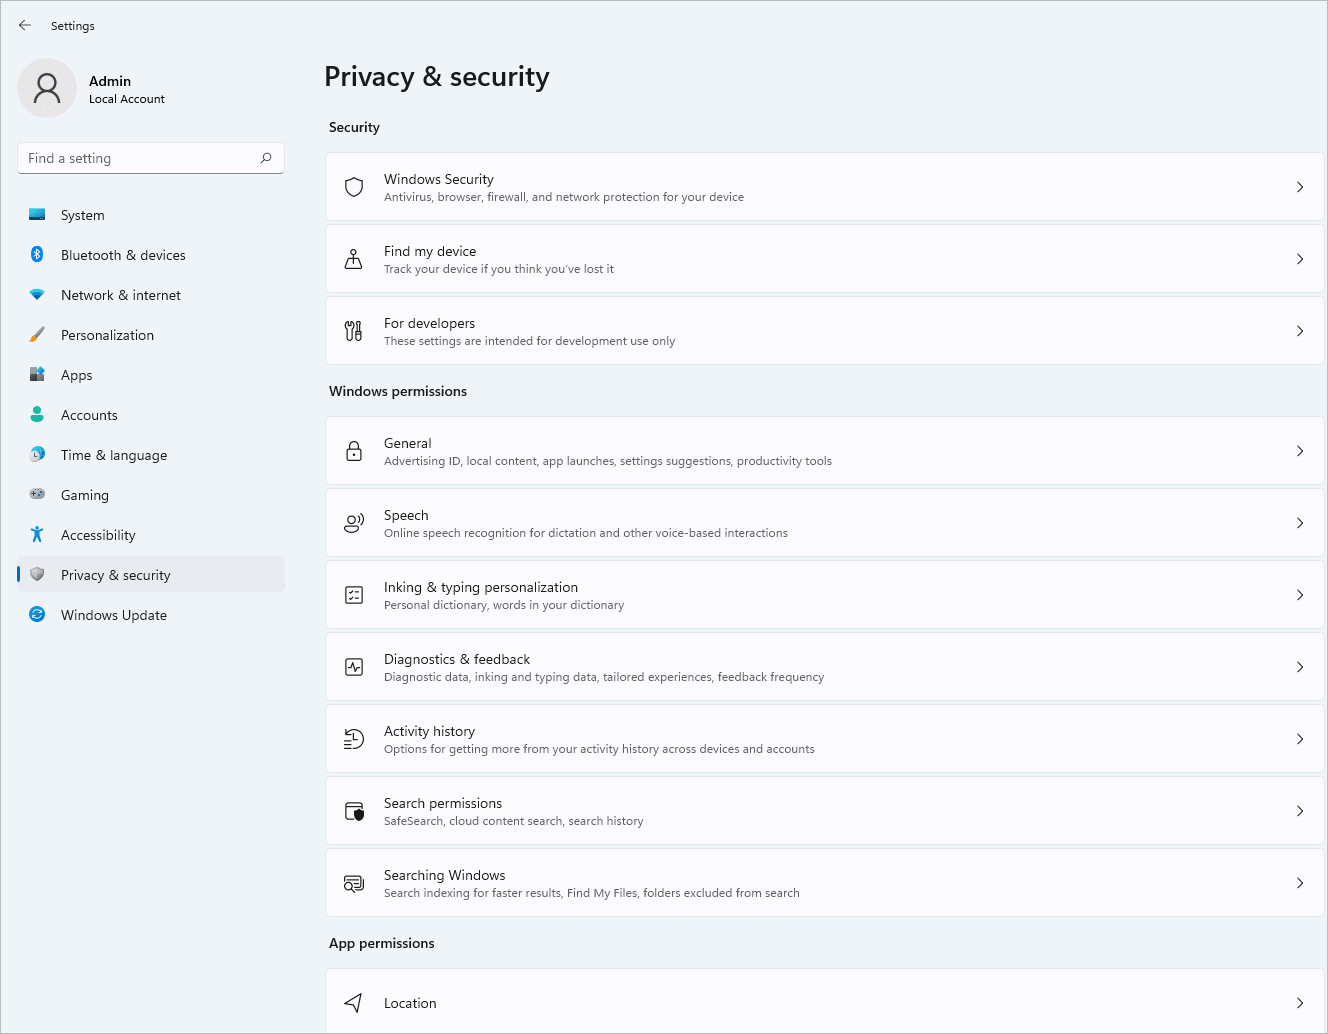1328x1034 pixels.
Task: Click the Security section heading
Action: (x=354, y=127)
